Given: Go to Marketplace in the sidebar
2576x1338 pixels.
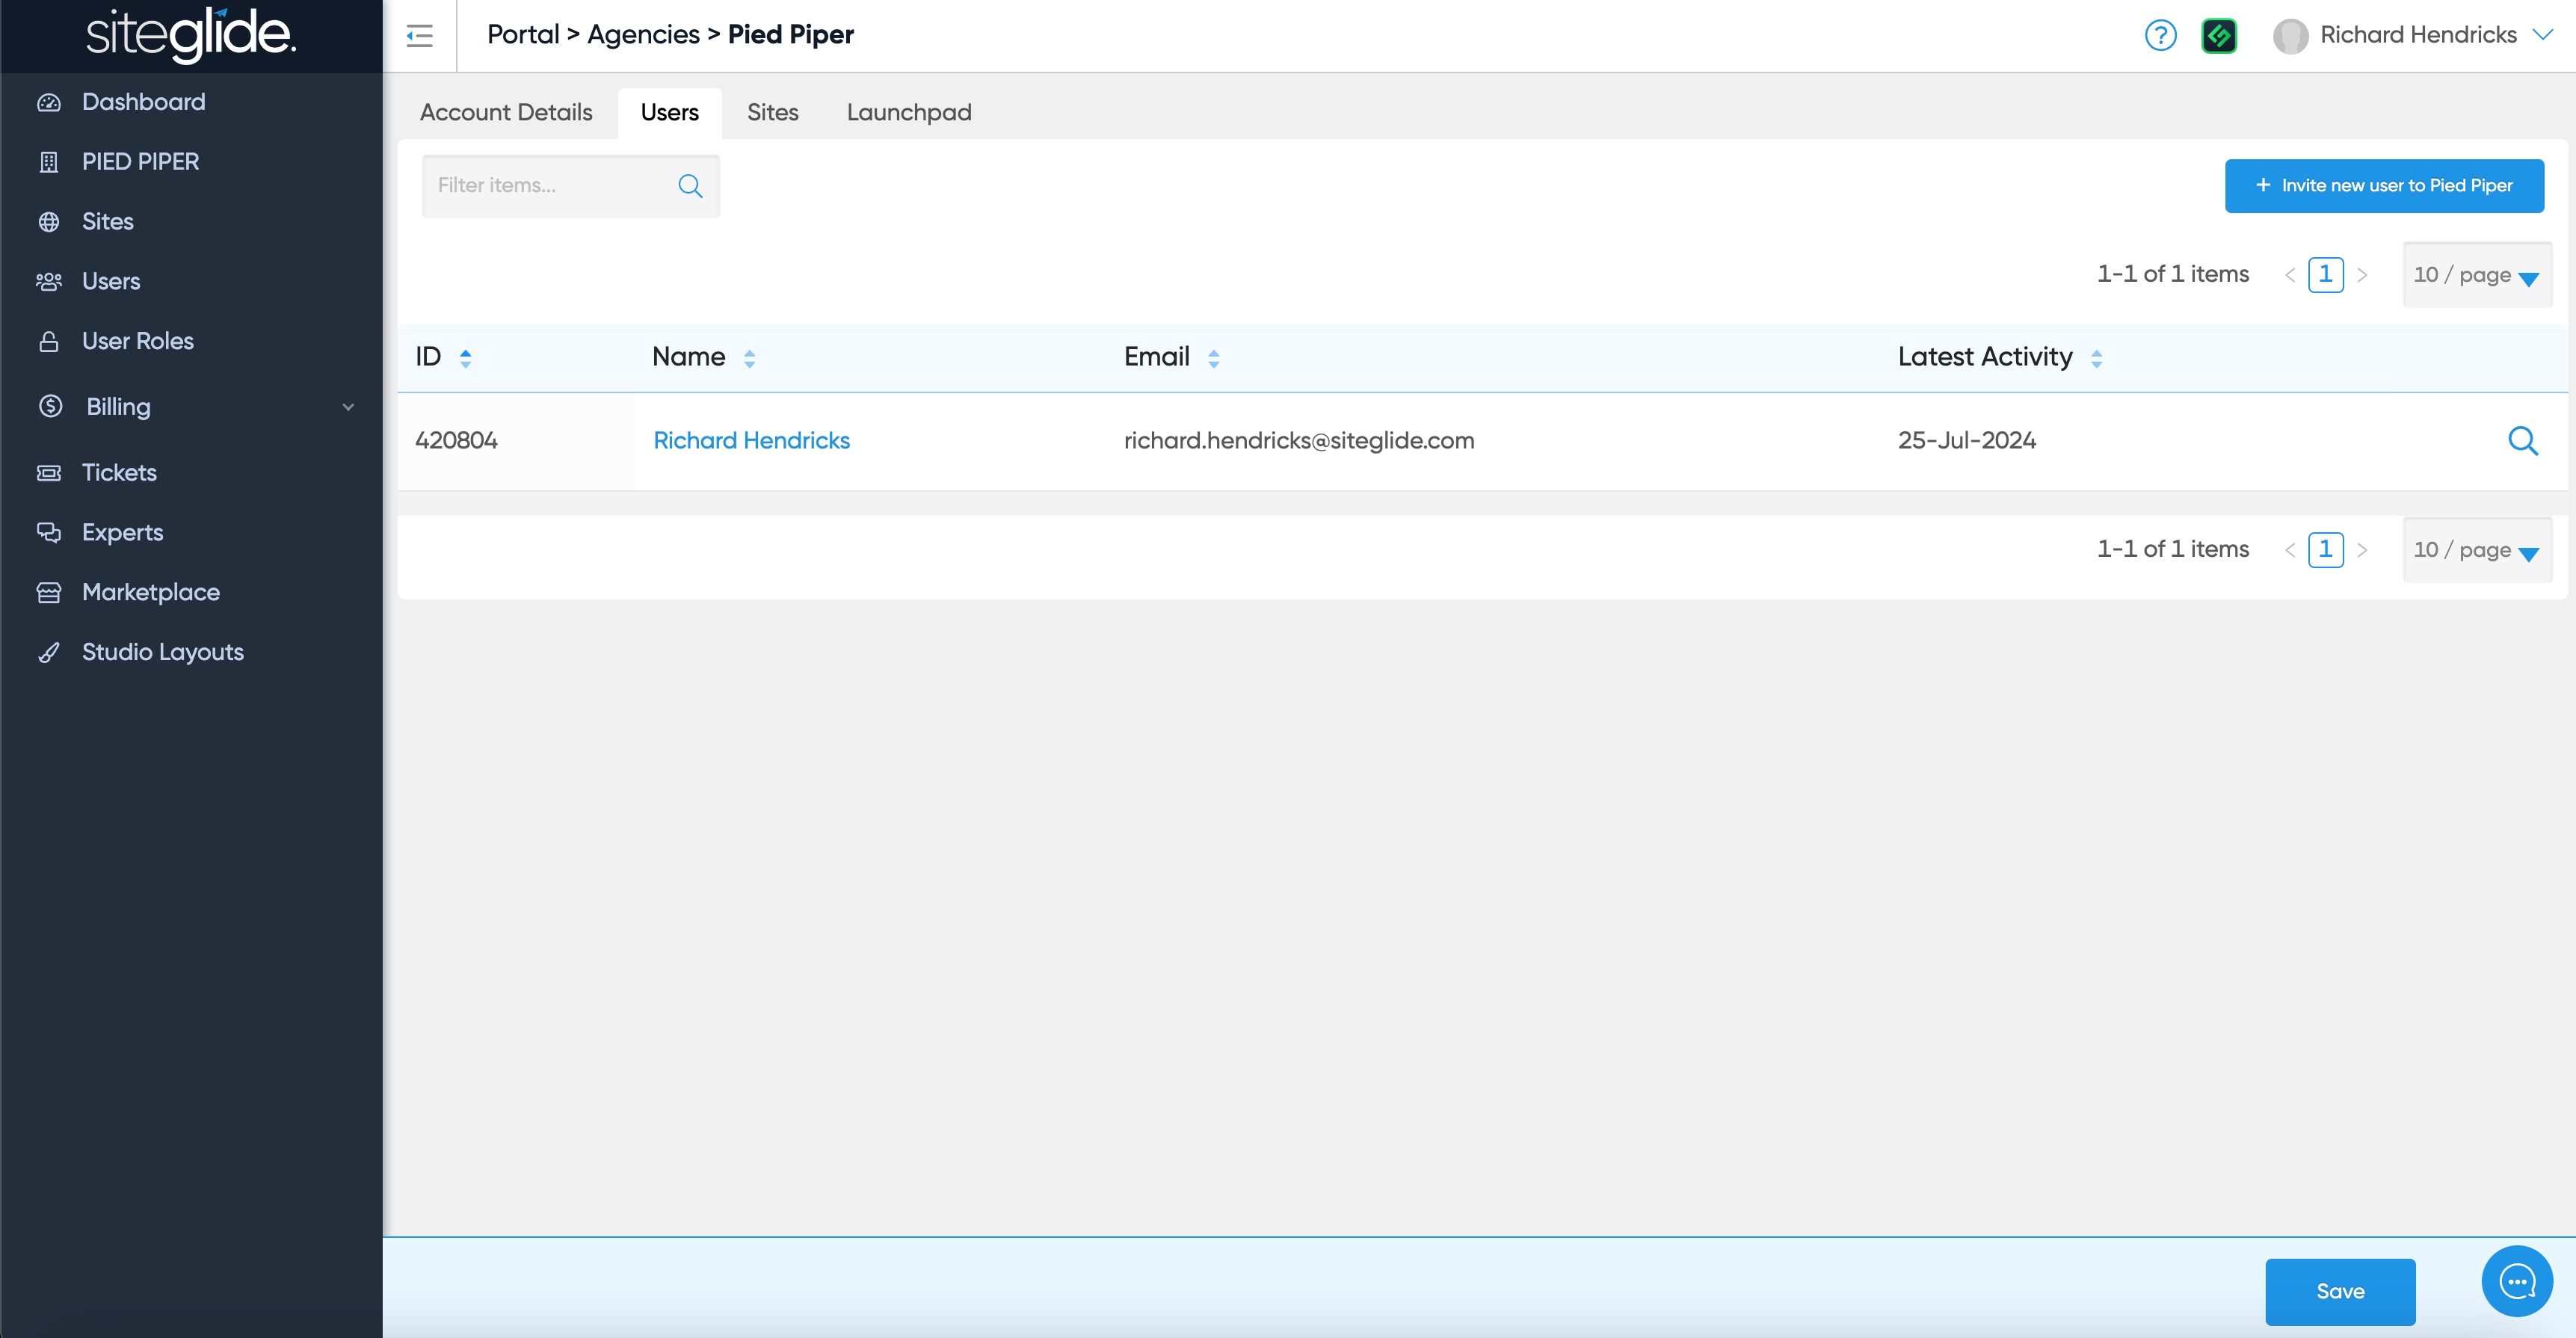Looking at the screenshot, I should (x=150, y=592).
